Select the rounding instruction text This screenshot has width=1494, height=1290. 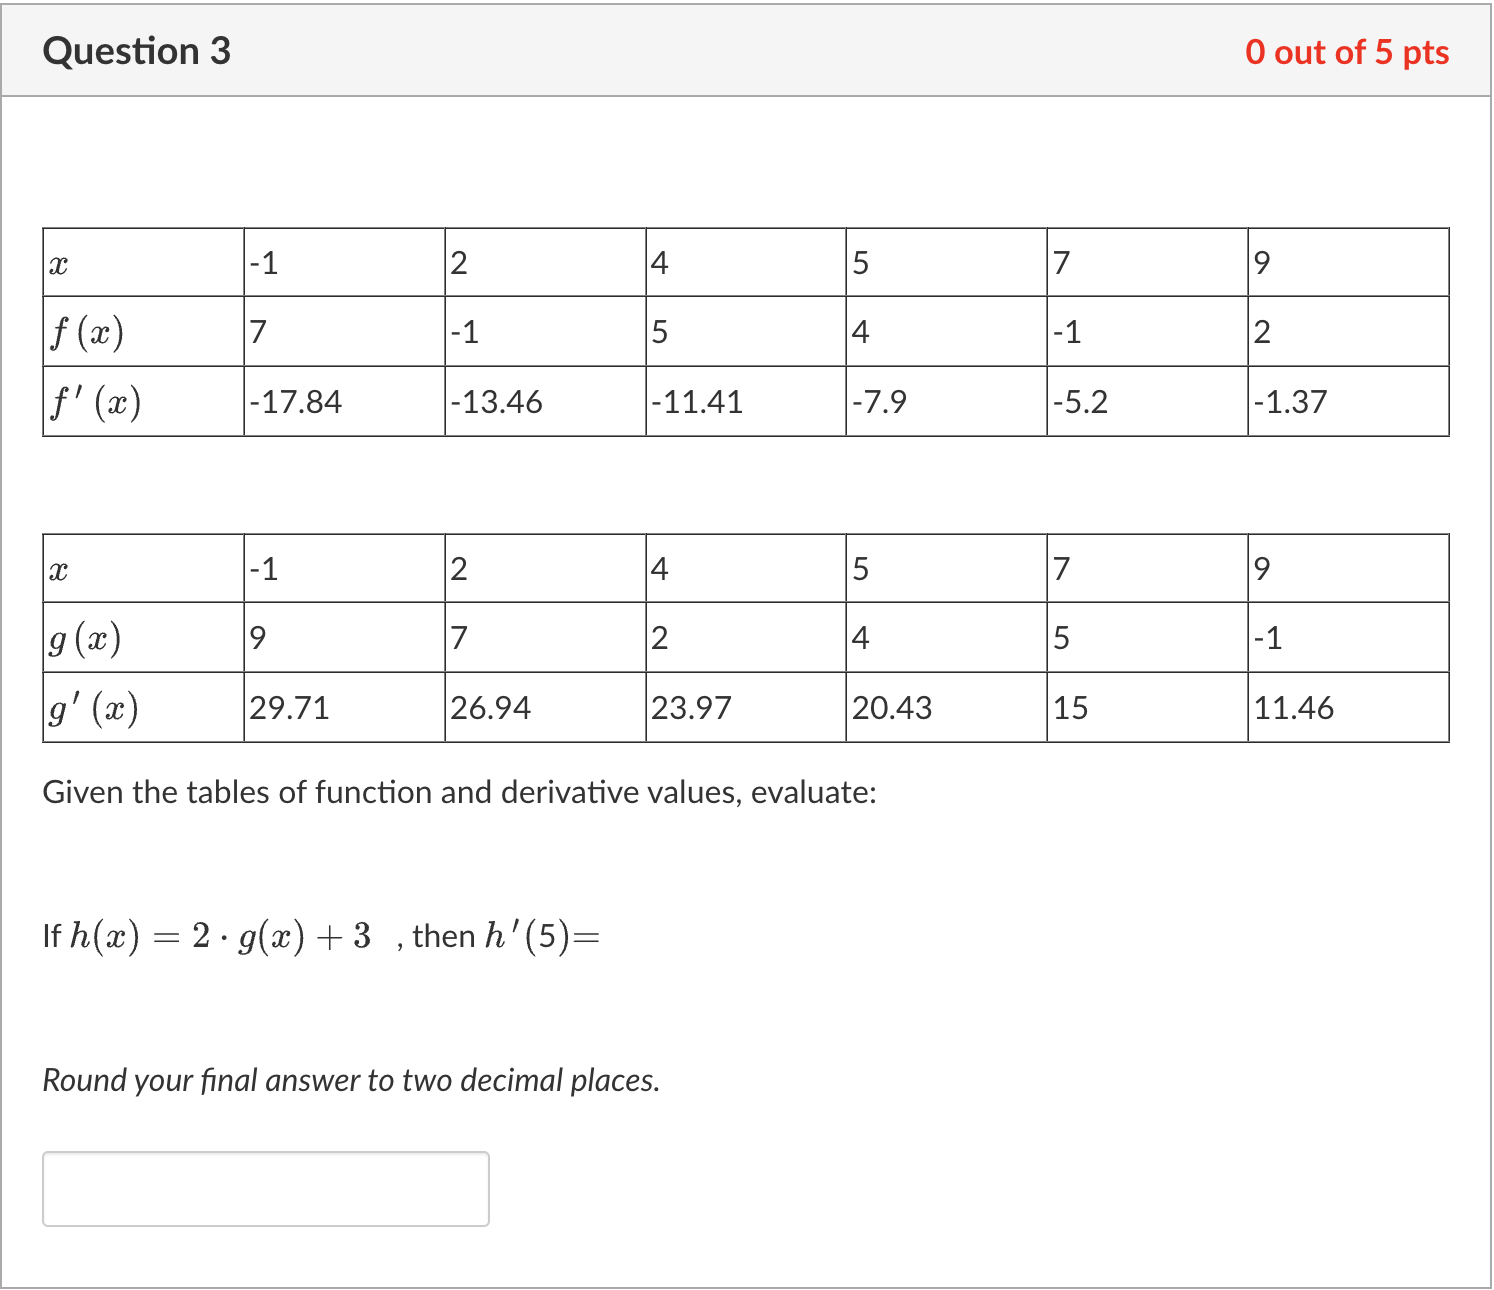pos(352,1080)
